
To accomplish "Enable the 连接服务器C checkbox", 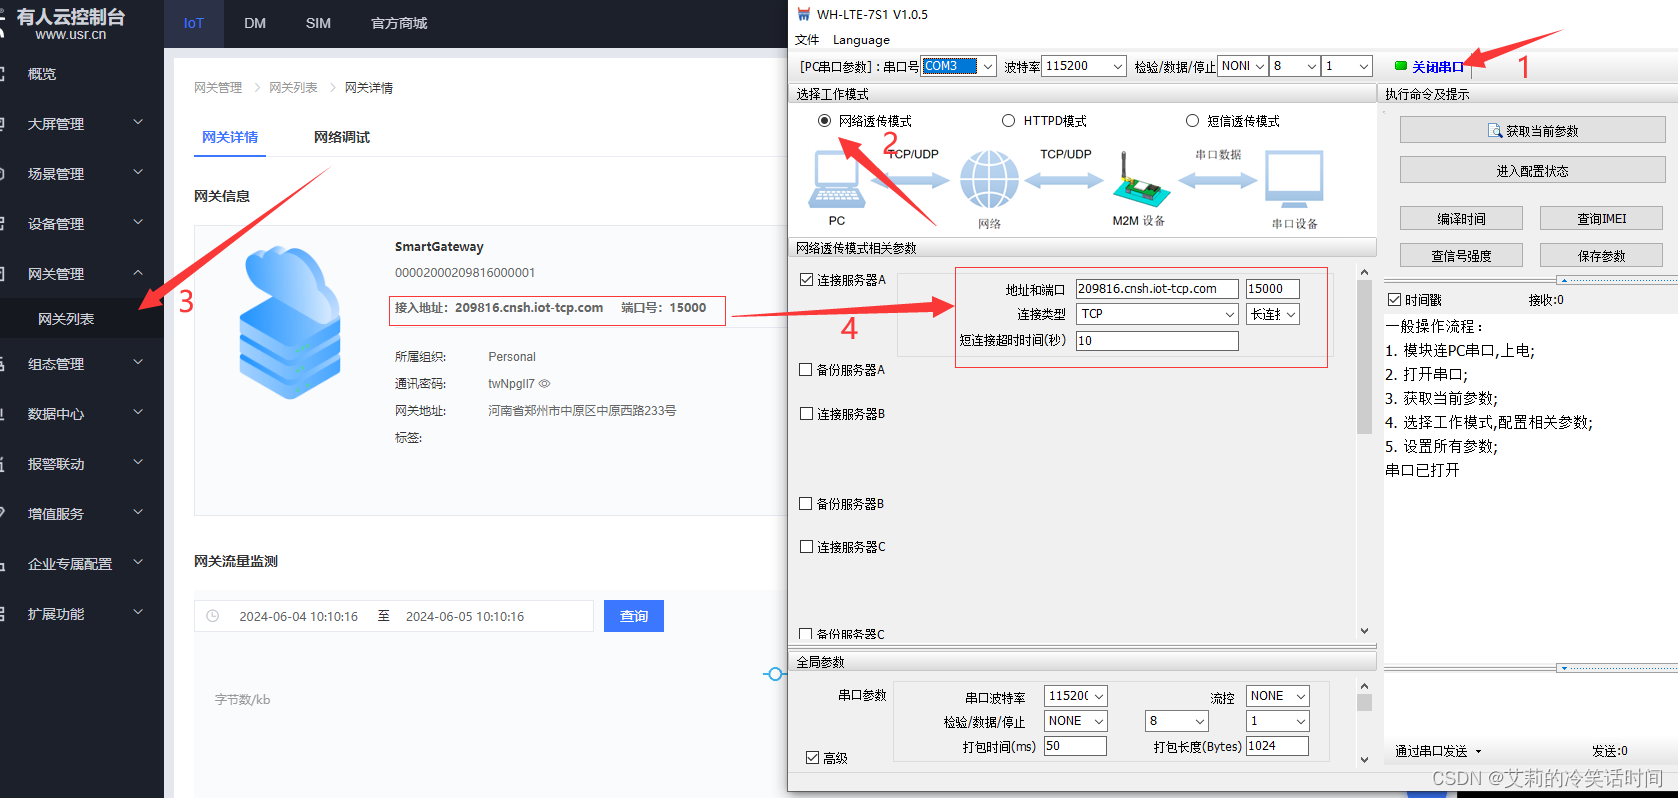I will [806, 547].
